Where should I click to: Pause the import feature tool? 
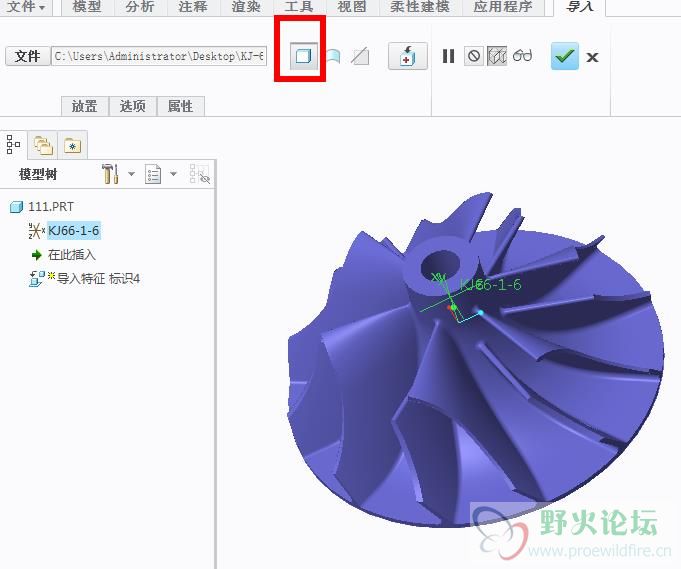(x=448, y=56)
